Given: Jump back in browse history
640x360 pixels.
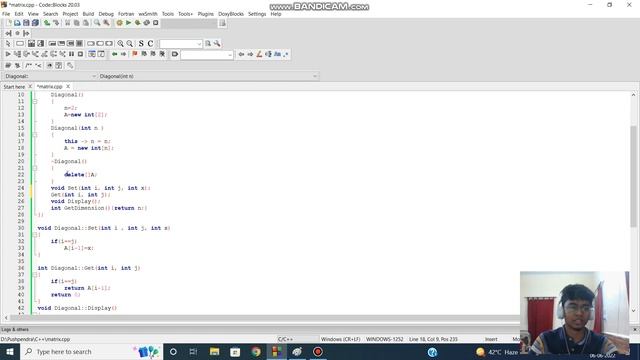Looking at the screenshot, I should [x=115, y=54].
